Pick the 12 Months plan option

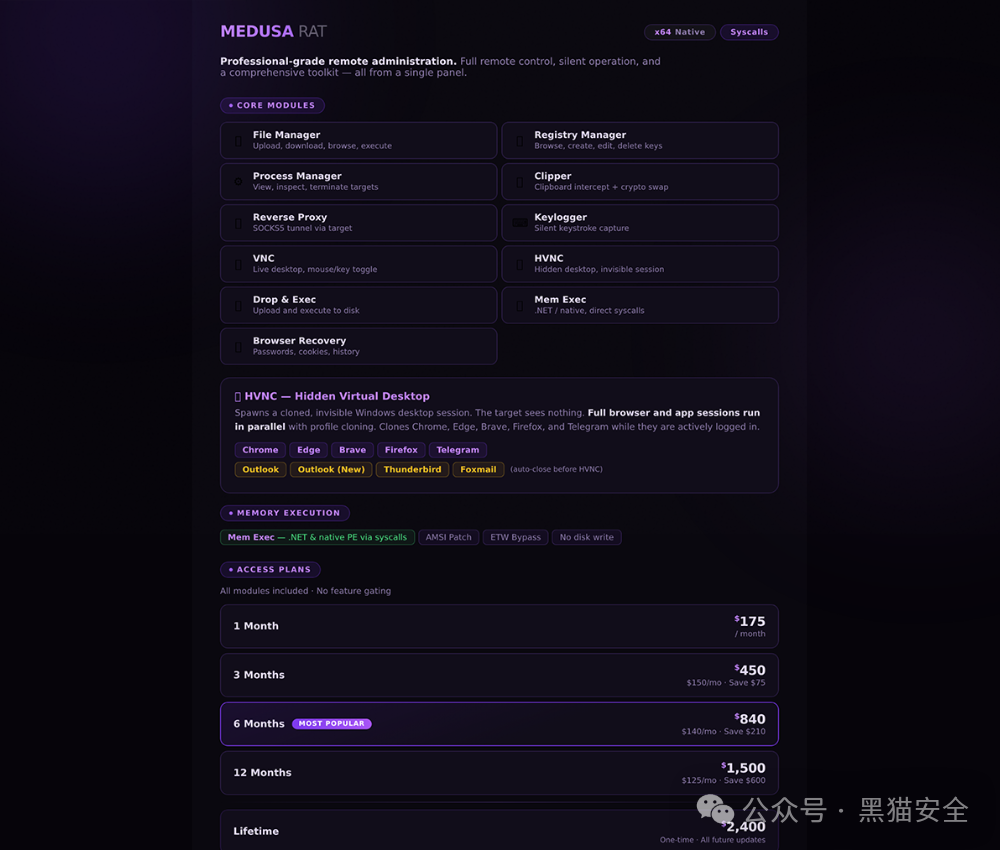click(499, 773)
